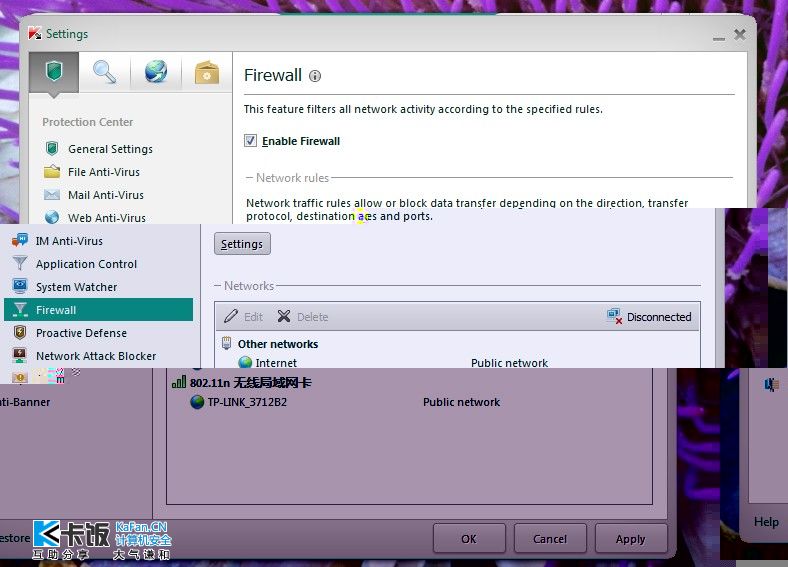
Task: Click the General Settings shield icon
Action: point(52,148)
